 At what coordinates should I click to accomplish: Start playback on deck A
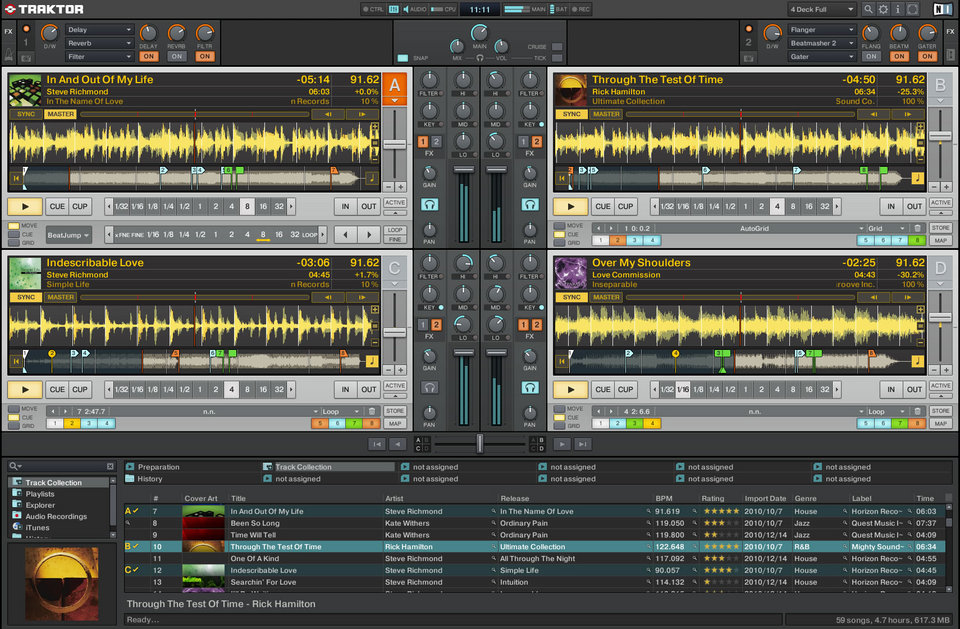[25, 206]
